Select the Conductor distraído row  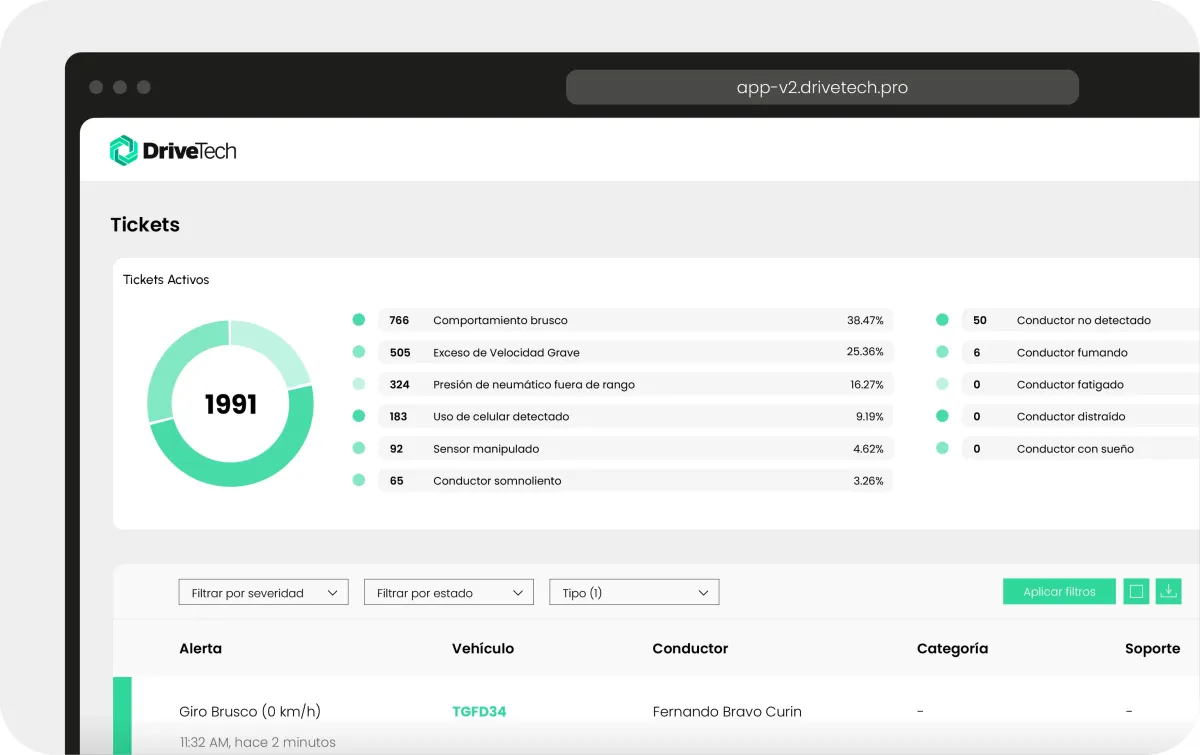point(1081,416)
